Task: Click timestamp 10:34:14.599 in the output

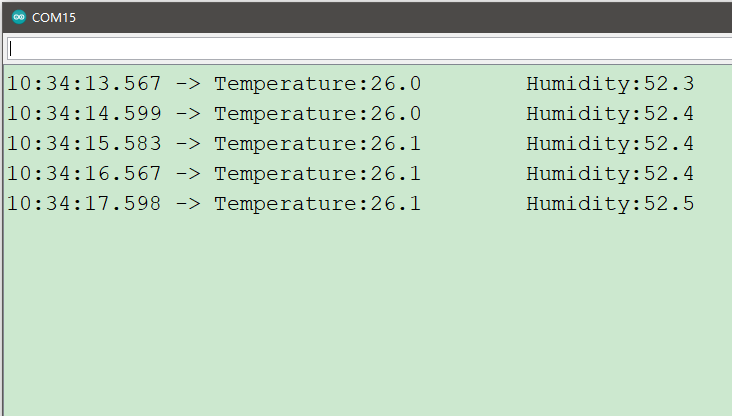Action: pyautogui.click(x=84, y=114)
